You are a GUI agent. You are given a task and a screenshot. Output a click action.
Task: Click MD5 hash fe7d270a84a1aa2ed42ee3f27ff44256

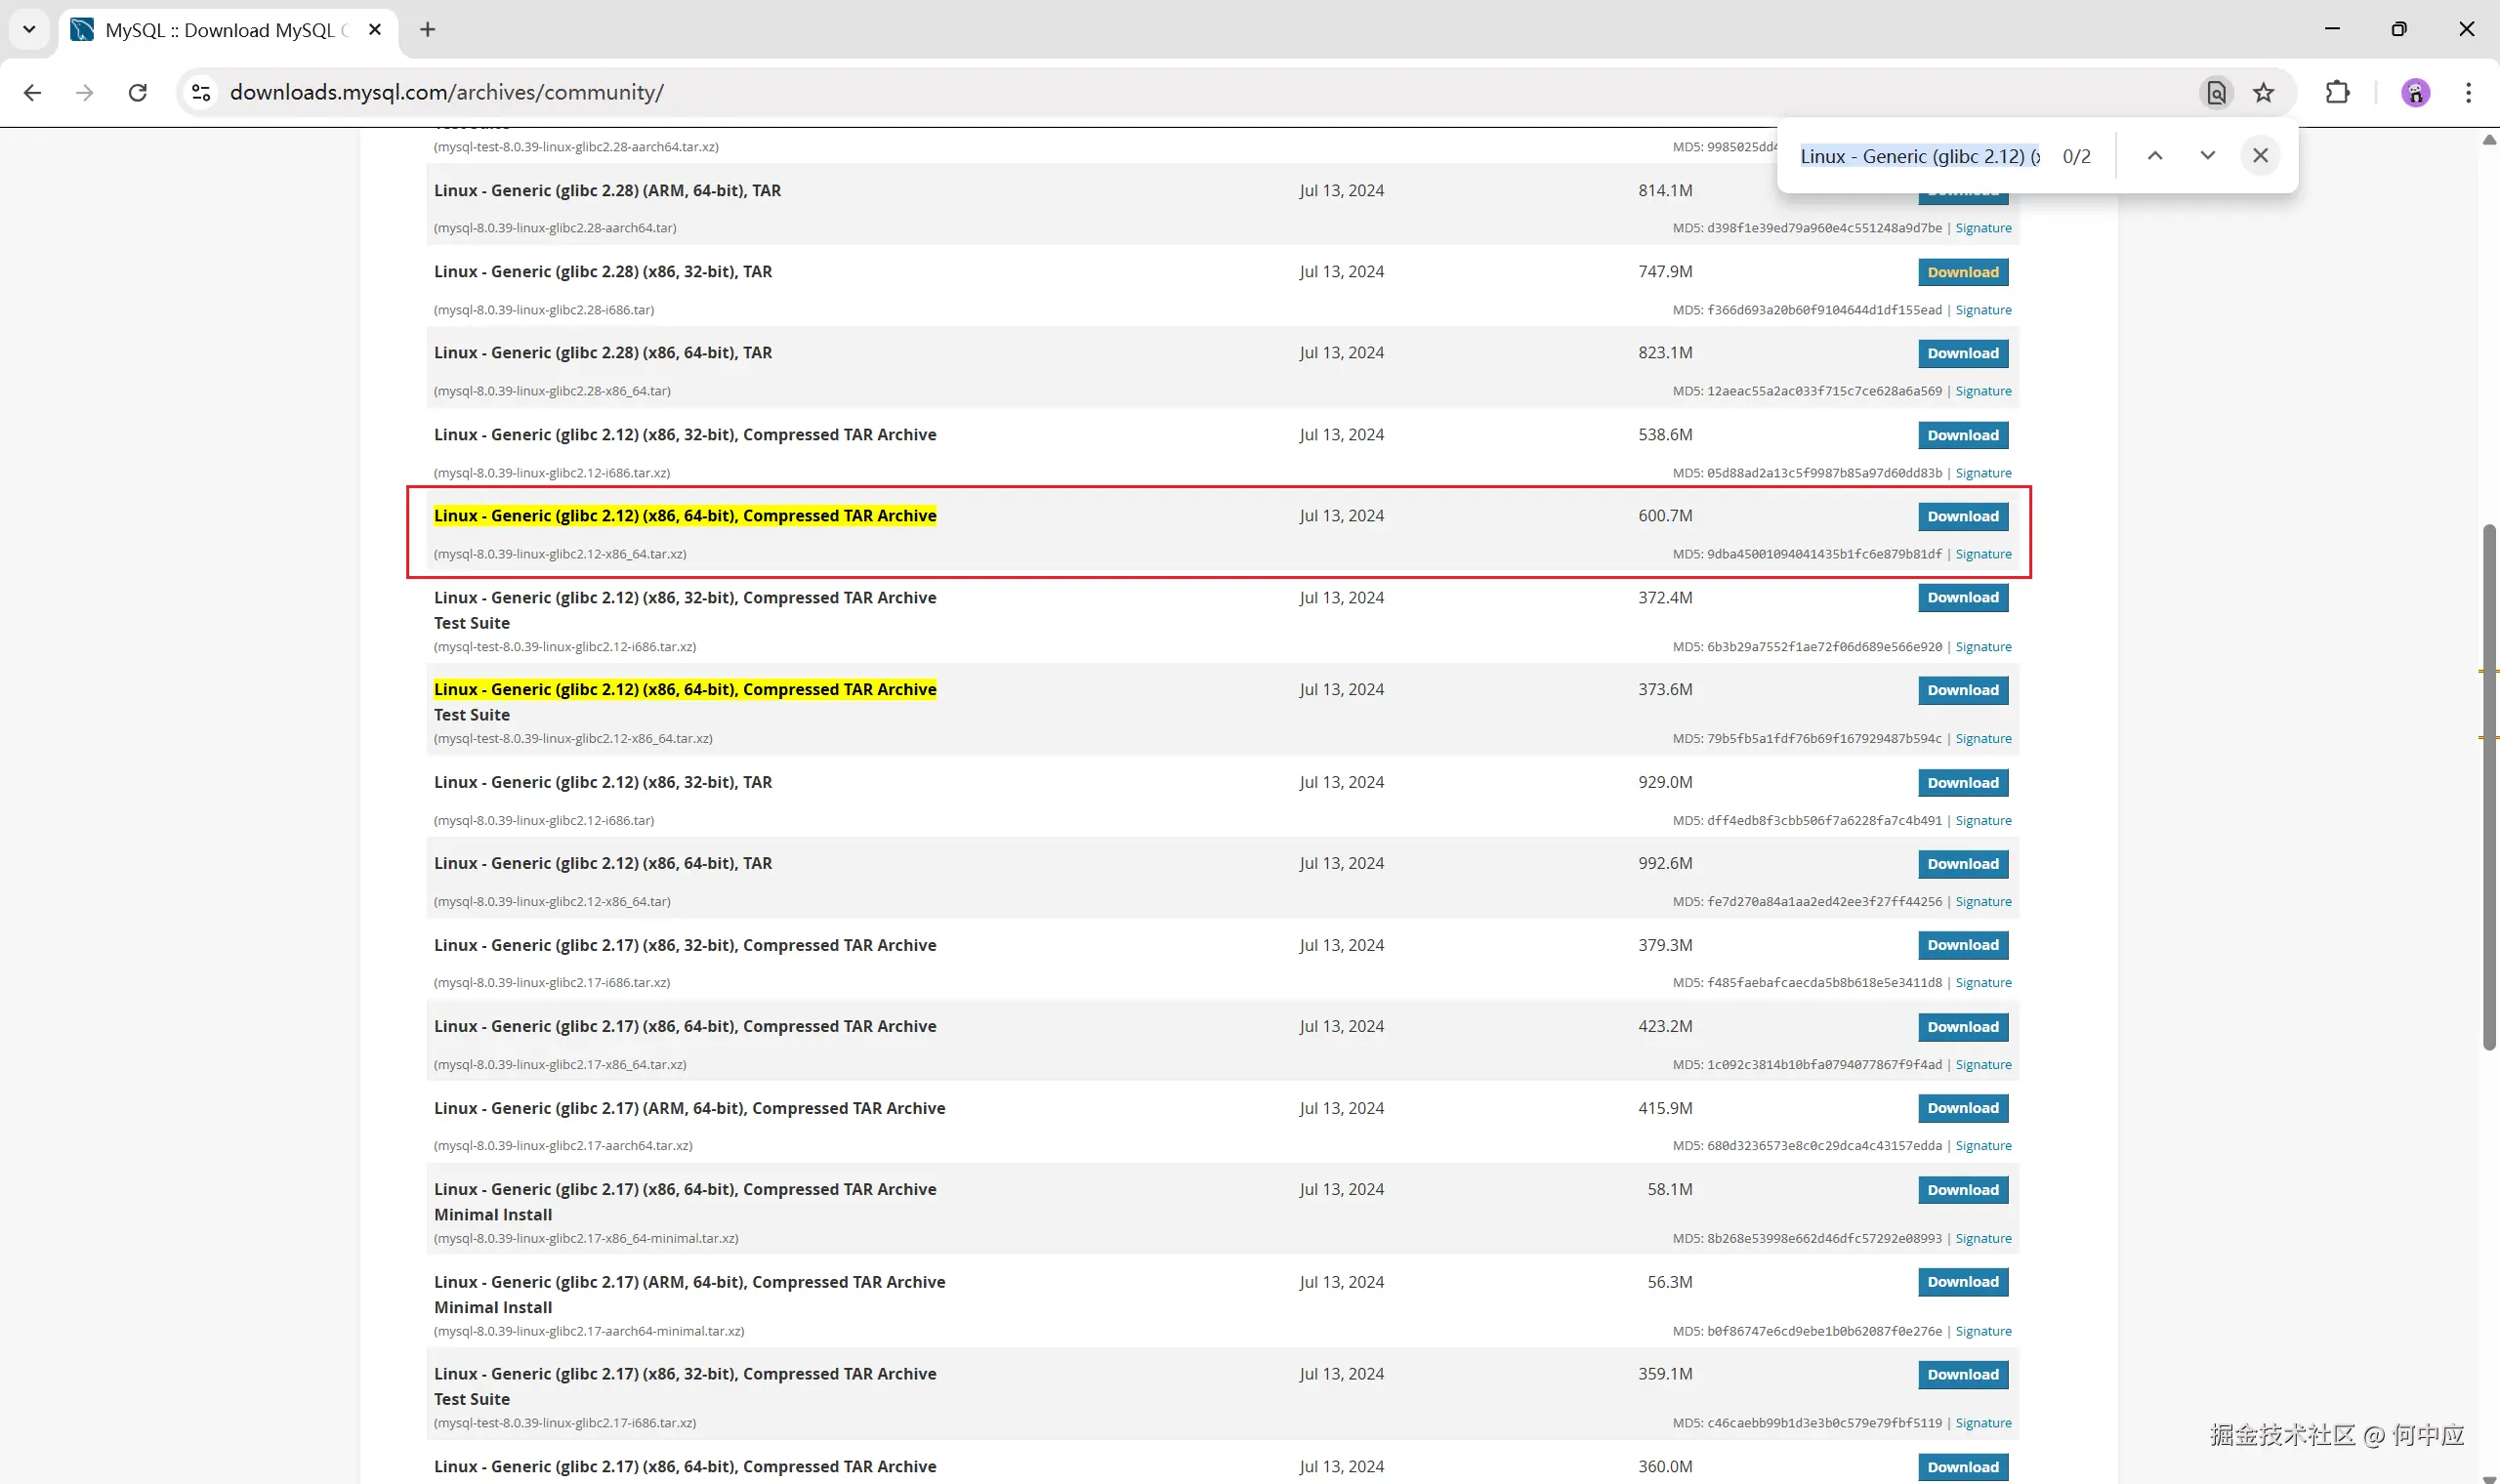pos(1824,902)
